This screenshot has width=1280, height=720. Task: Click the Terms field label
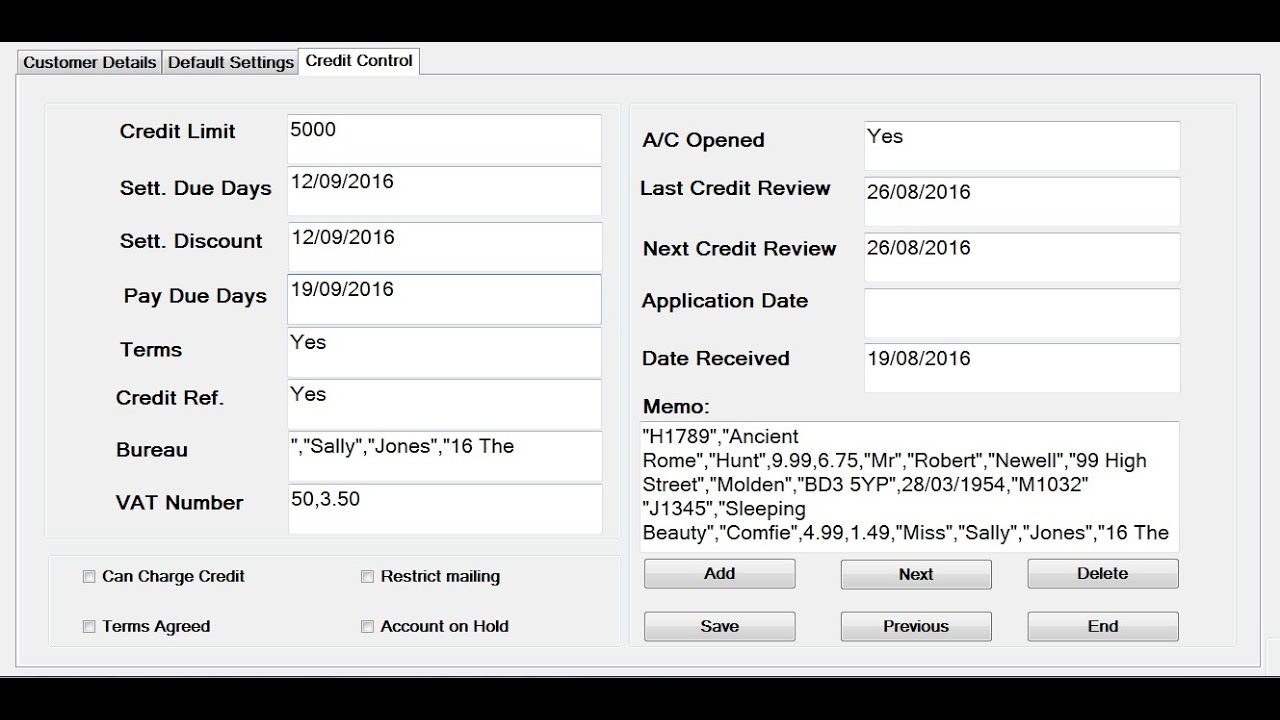point(151,350)
